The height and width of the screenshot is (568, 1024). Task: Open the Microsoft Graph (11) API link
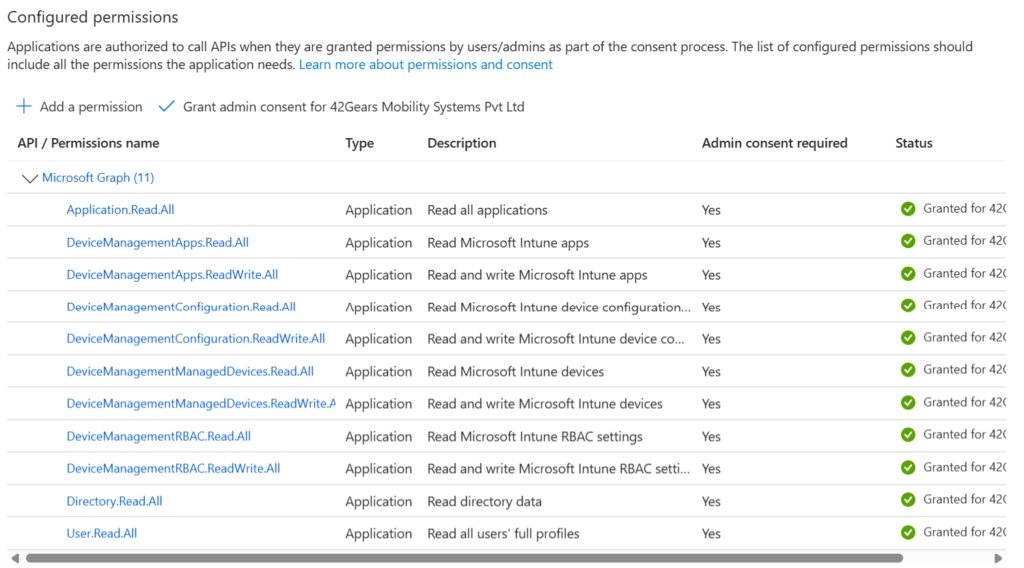click(97, 178)
